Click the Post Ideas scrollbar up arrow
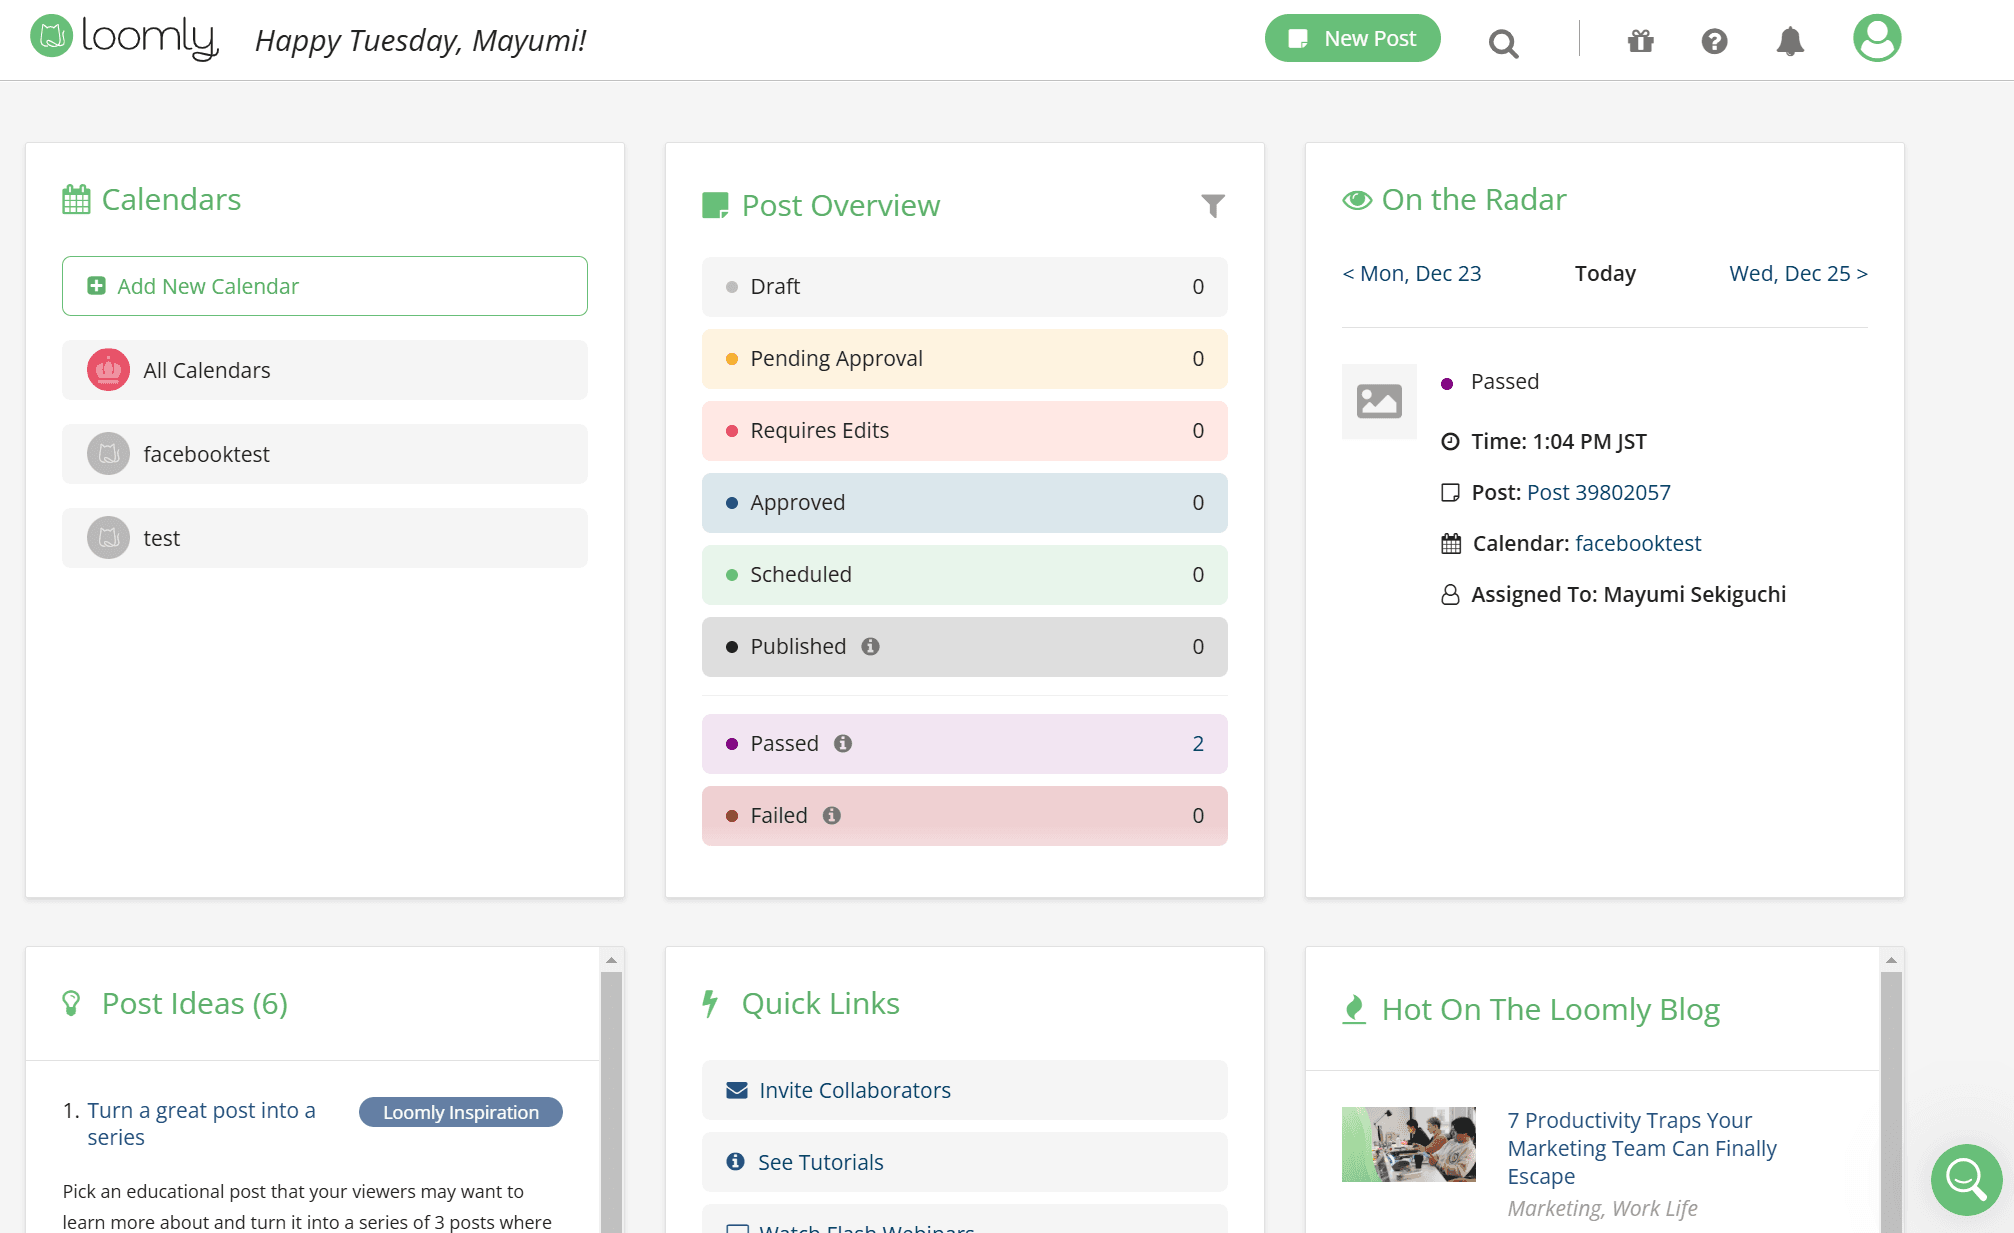Screen dimensions: 2014x1233 (x=611, y=960)
